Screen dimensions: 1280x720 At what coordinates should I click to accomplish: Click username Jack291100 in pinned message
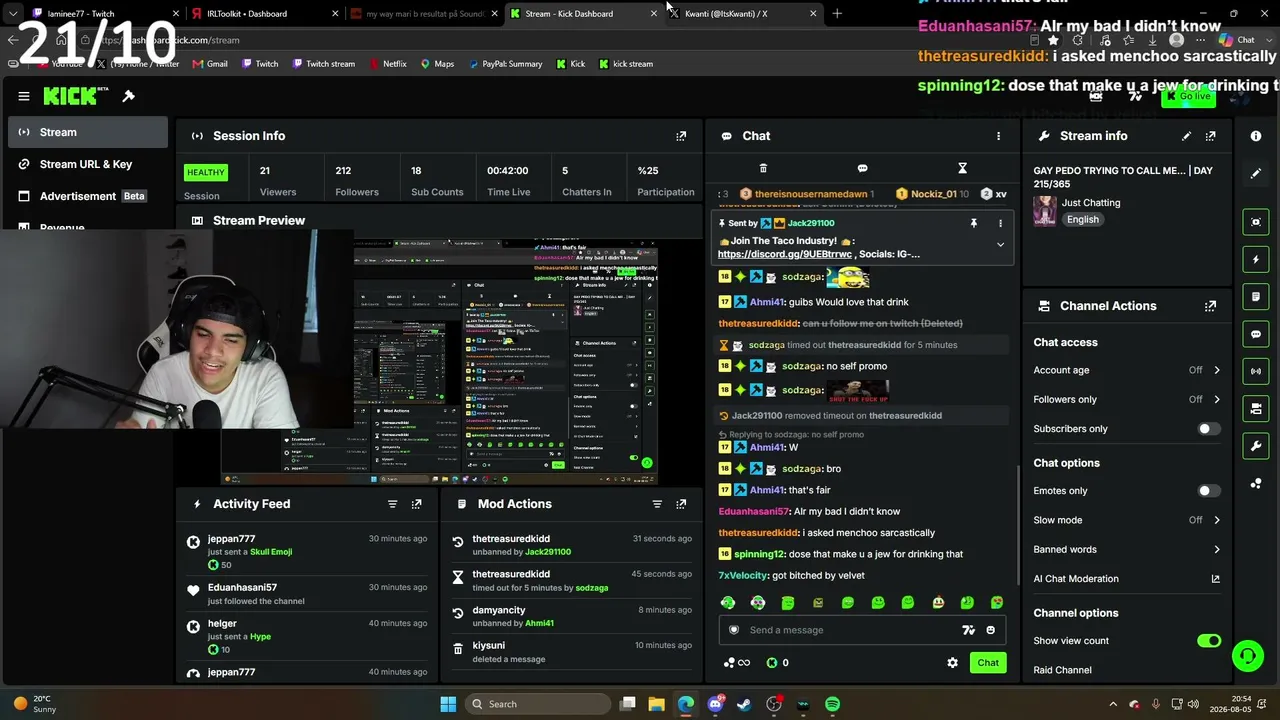coord(810,223)
